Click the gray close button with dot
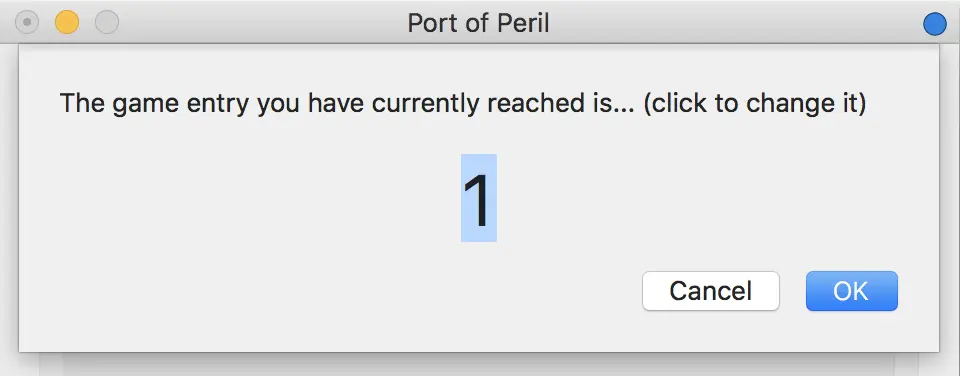Viewport: 960px width, 376px height. point(27,23)
